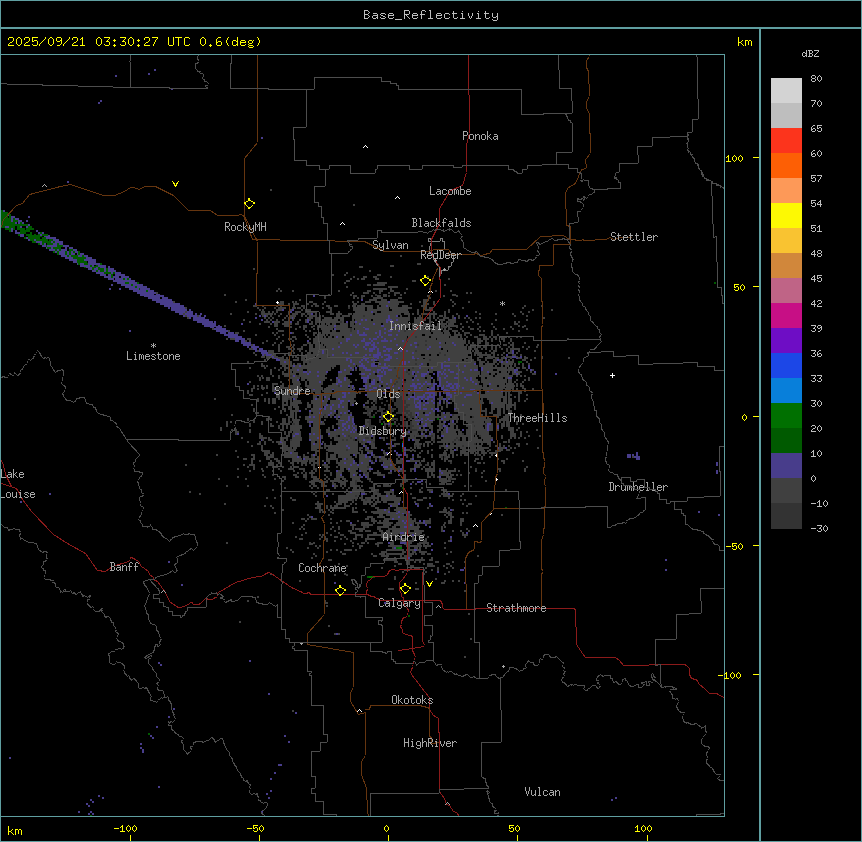Select the Ponoka label at the top
This screenshot has width=862, height=842.
click(x=480, y=136)
